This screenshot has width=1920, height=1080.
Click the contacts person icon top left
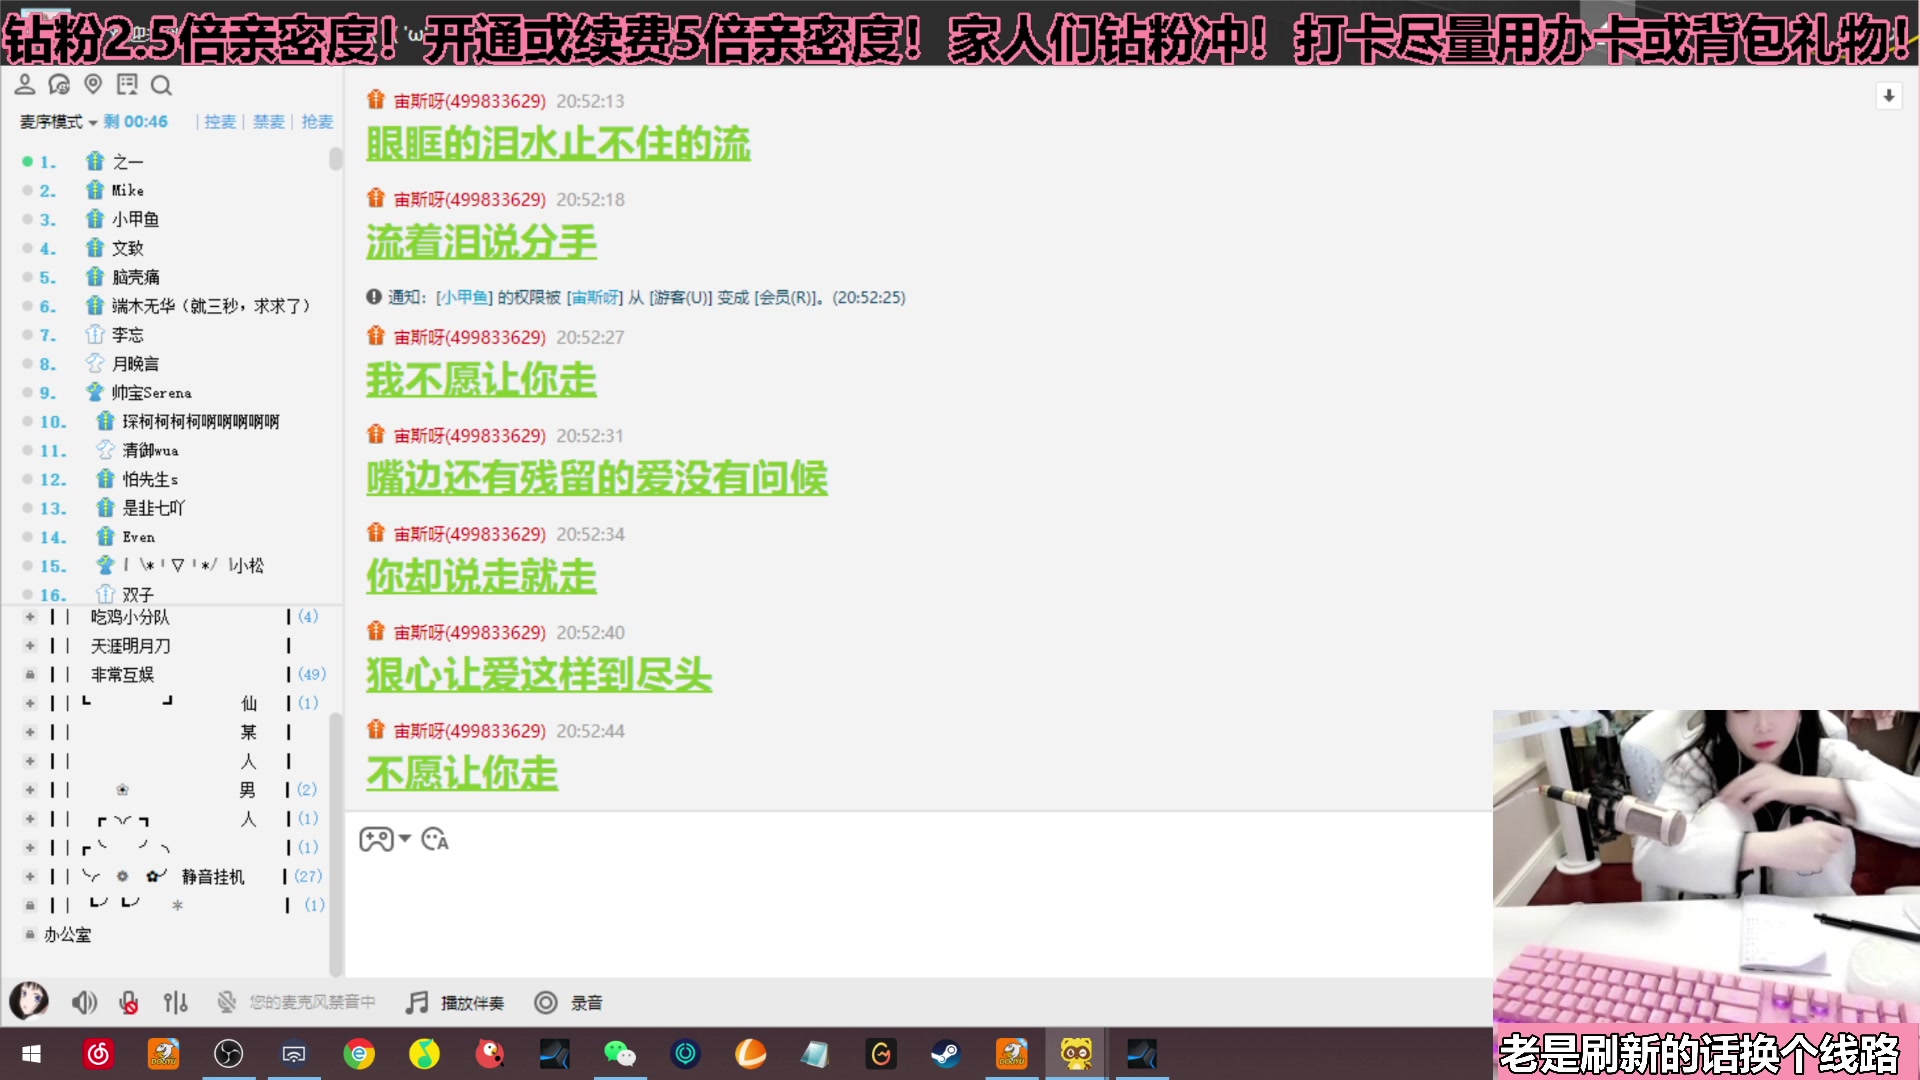[25, 86]
